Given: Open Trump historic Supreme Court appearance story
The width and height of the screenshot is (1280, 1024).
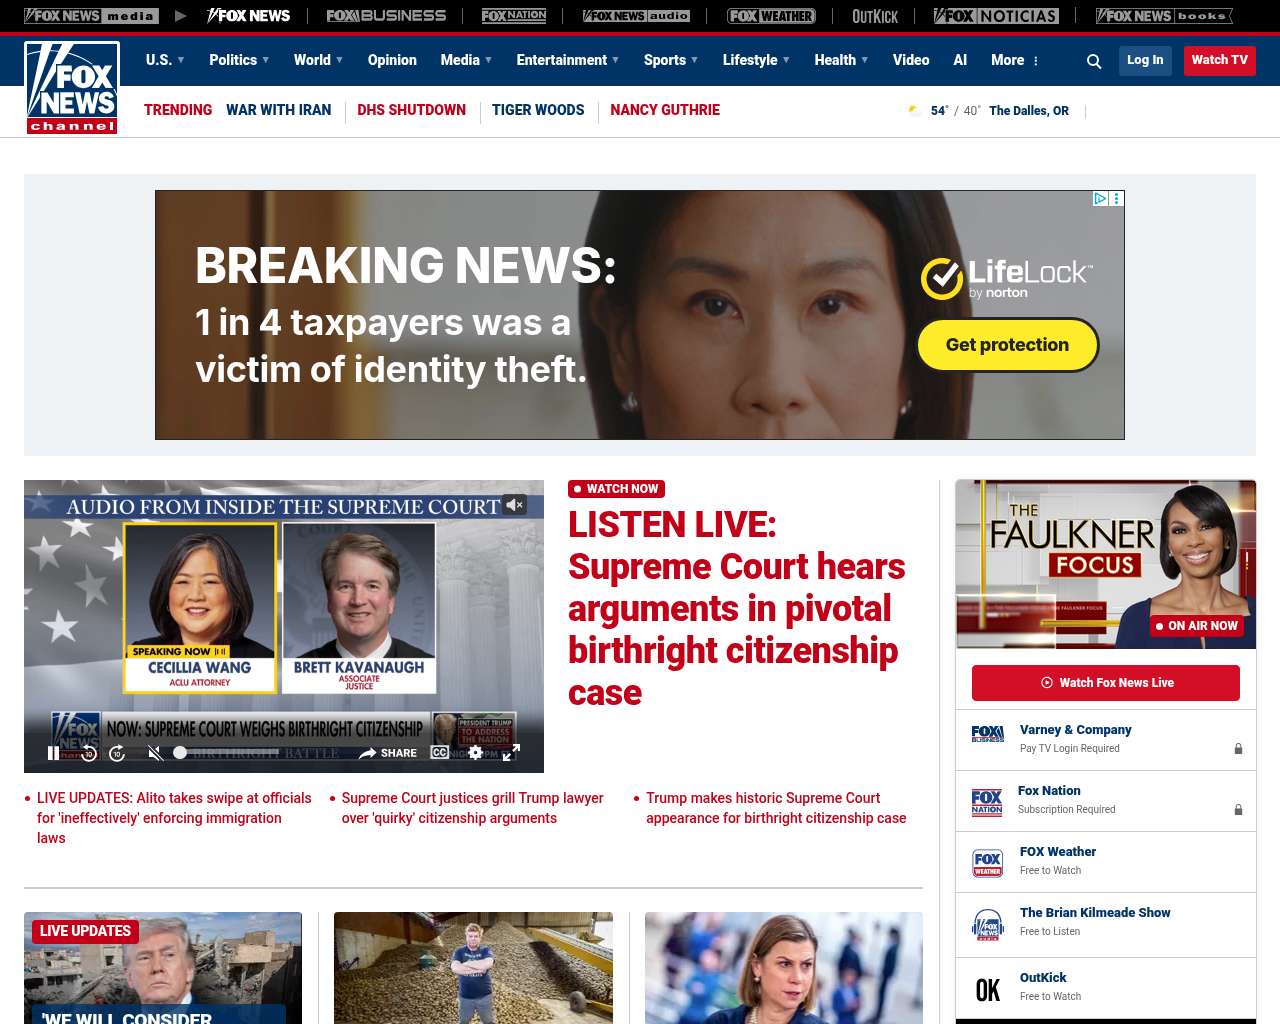Looking at the screenshot, I should pyautogui.click(x=776, y=808).
